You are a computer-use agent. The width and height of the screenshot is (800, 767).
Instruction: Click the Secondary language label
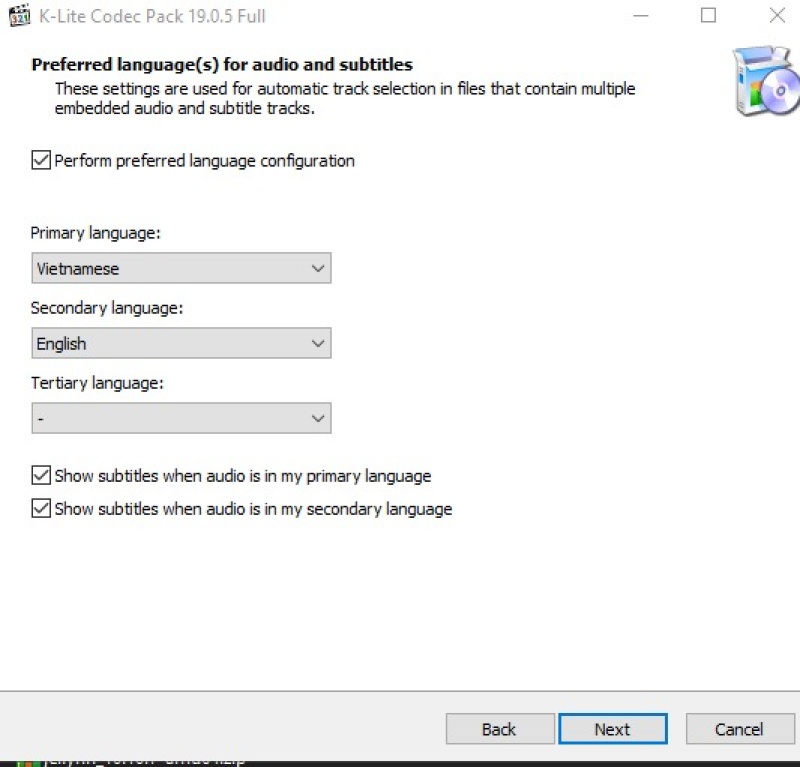click(107, 308)
